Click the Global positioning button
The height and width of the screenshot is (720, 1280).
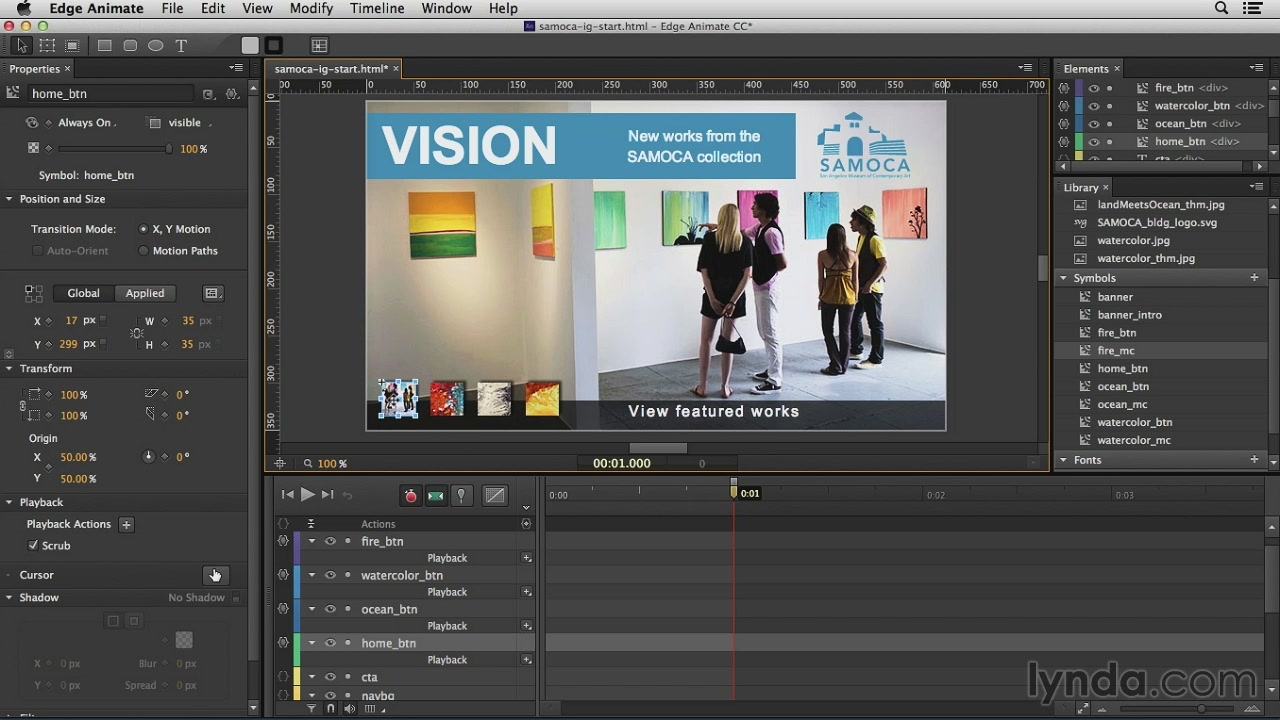[x=83, y=293]
